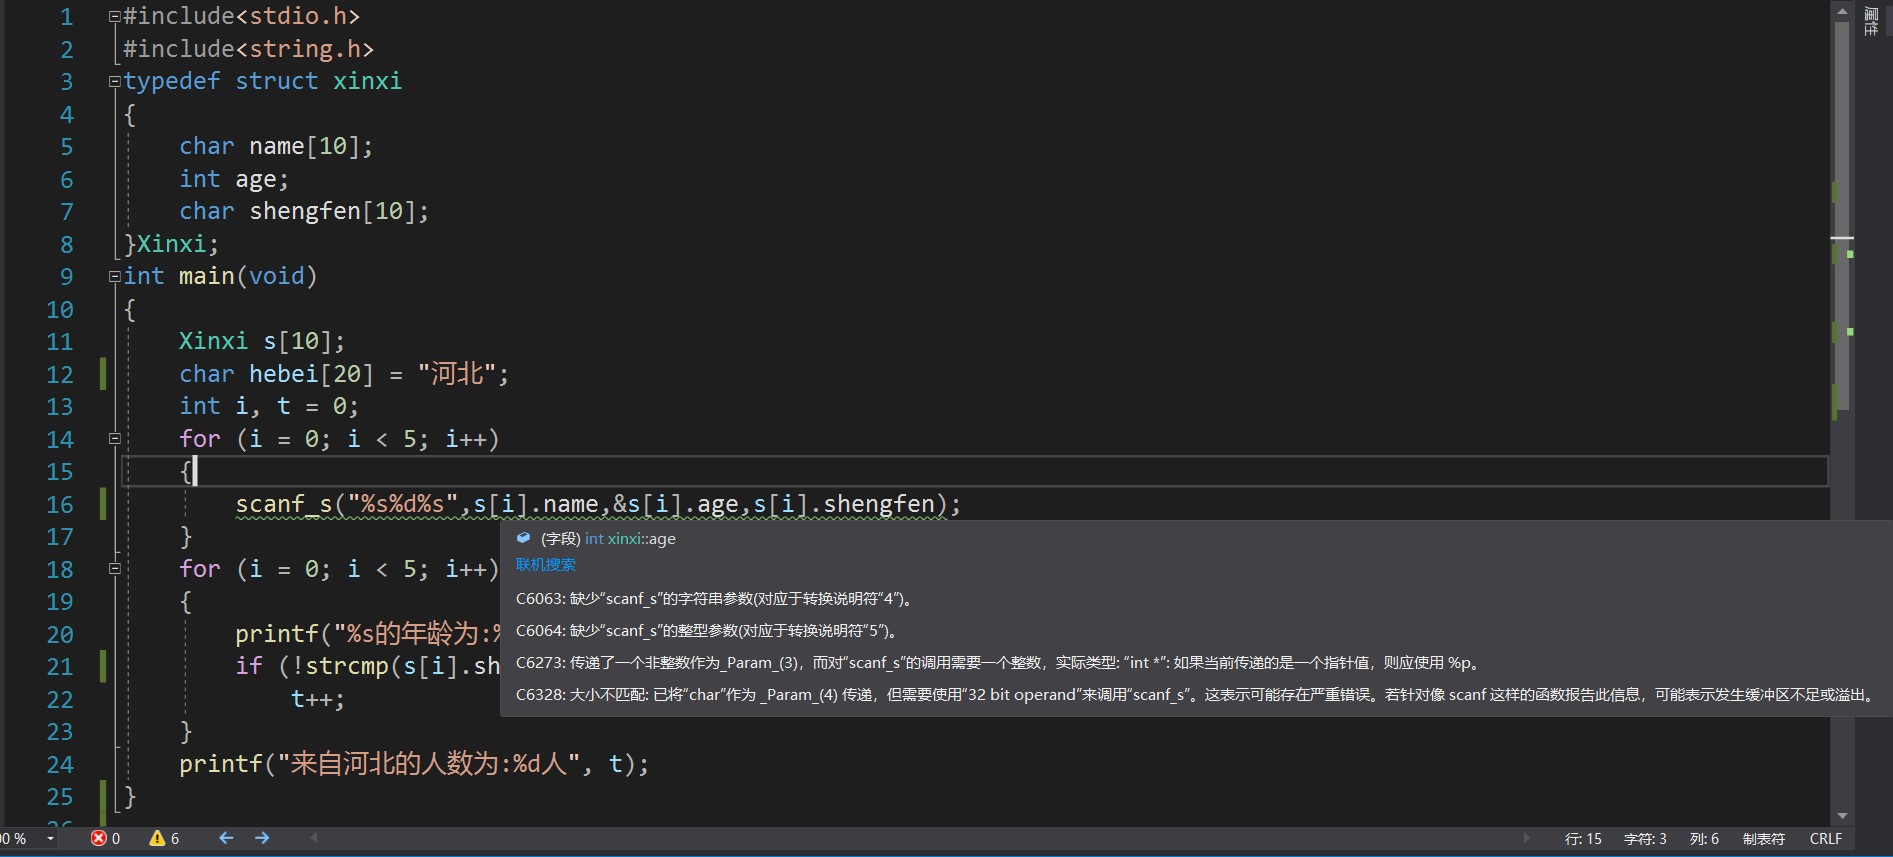Collapse the #include directives region

pyautogui.click(x=114, y=17)
